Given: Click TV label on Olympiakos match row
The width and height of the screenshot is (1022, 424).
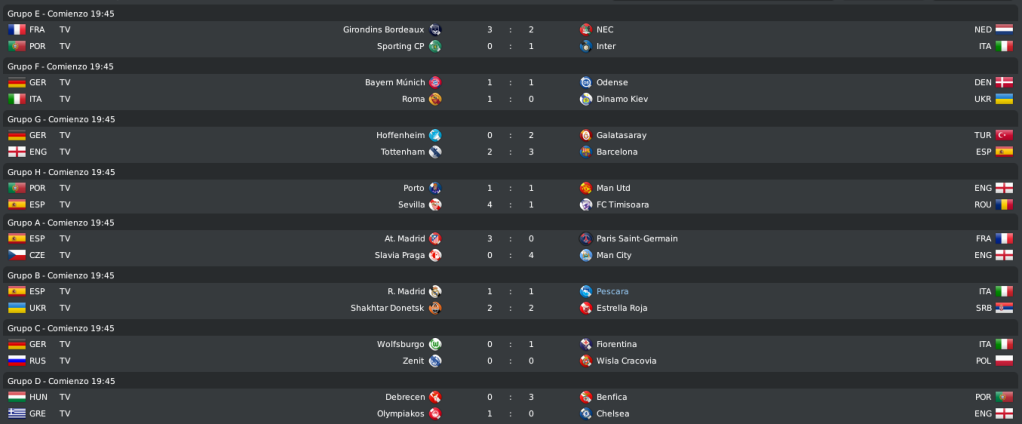Looking at the screenshot, I should 65,414.
